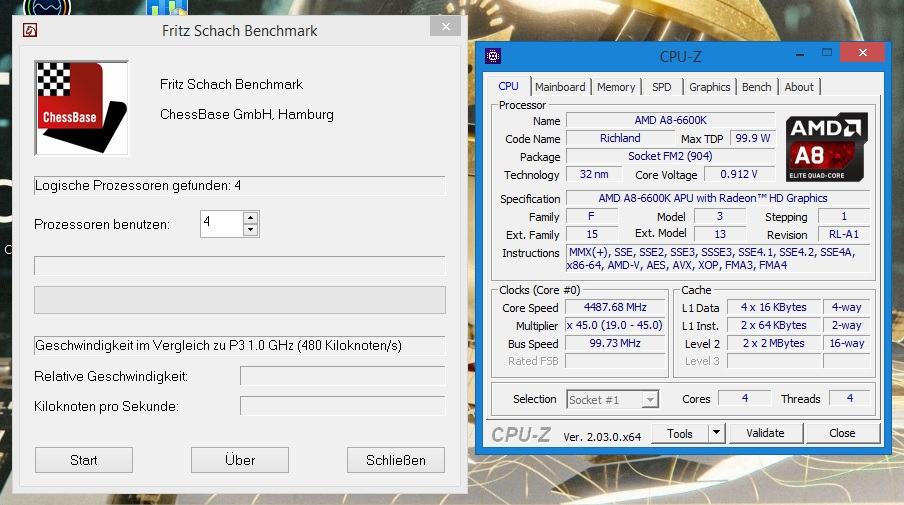Decrease processor count with down arrow
The image size is (904, 505).
click(x=250, y=229)
